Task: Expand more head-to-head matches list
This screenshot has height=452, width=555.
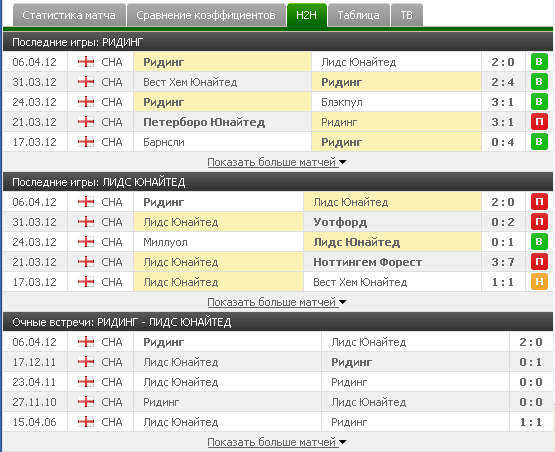Action: point(276,442)
